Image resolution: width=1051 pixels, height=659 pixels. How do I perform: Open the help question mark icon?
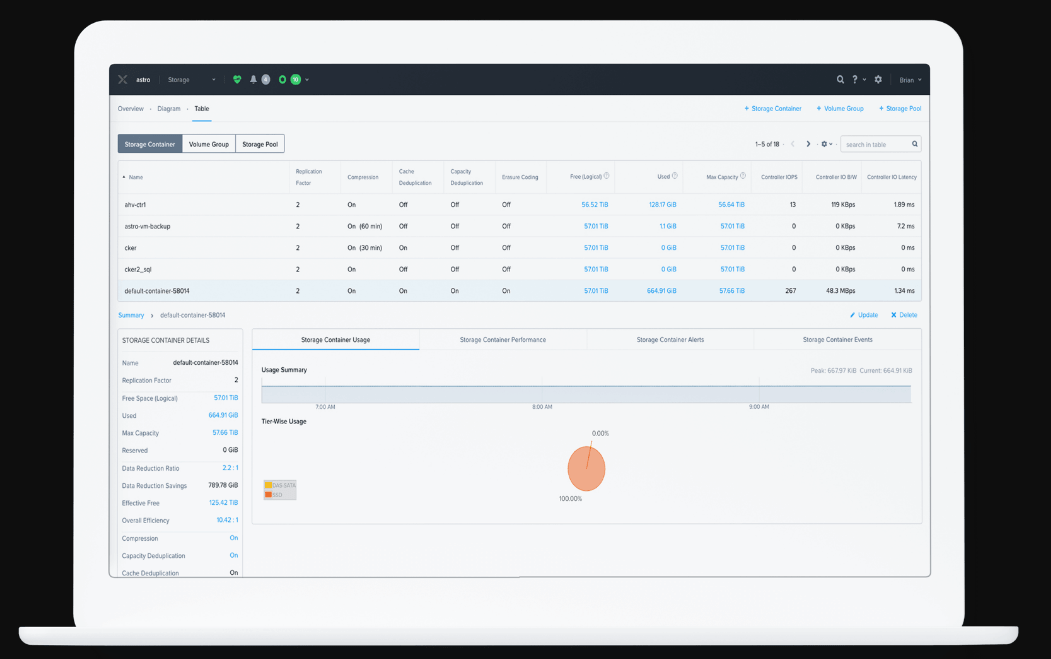coord(855,79)
